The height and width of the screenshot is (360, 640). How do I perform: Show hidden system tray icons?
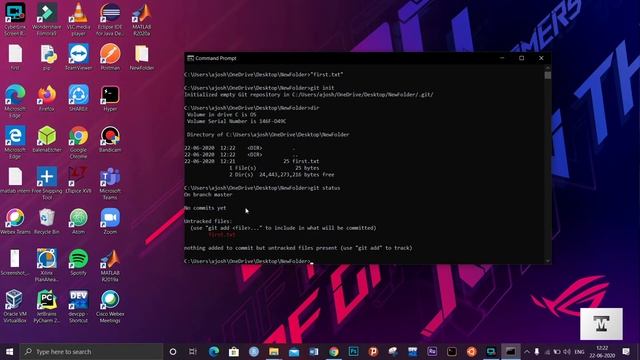tap(527, 351)
